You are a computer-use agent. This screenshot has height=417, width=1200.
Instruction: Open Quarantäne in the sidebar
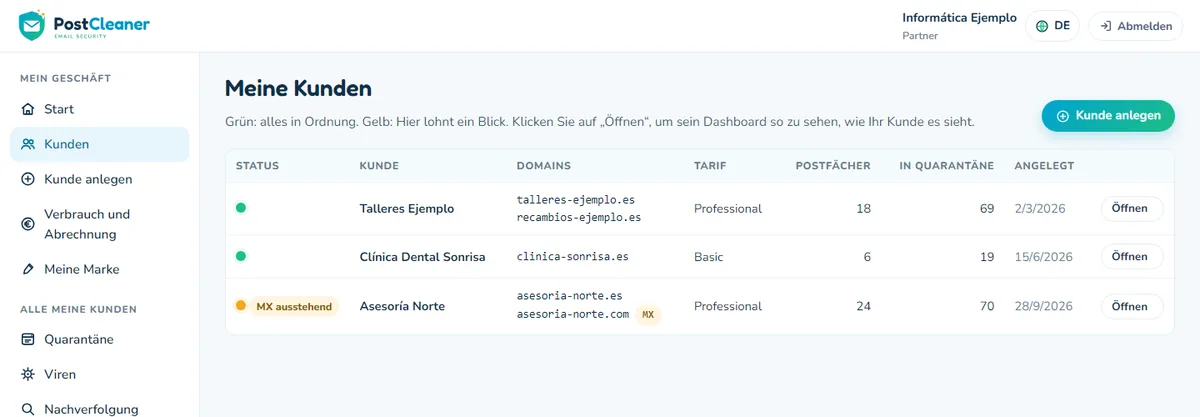pyautogui.click(x=100, y=339)
